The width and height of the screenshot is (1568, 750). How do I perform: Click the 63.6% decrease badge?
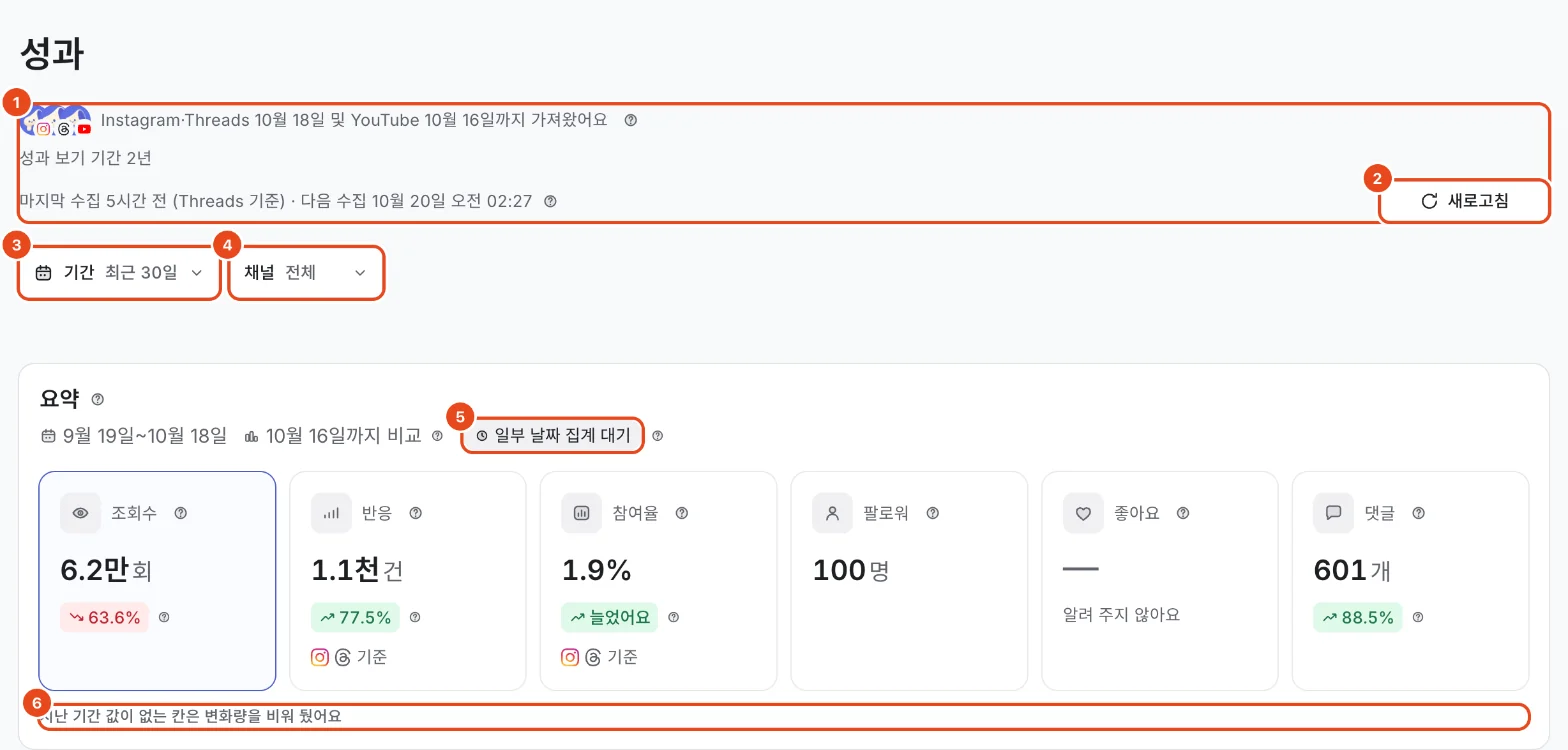[105, 617]
